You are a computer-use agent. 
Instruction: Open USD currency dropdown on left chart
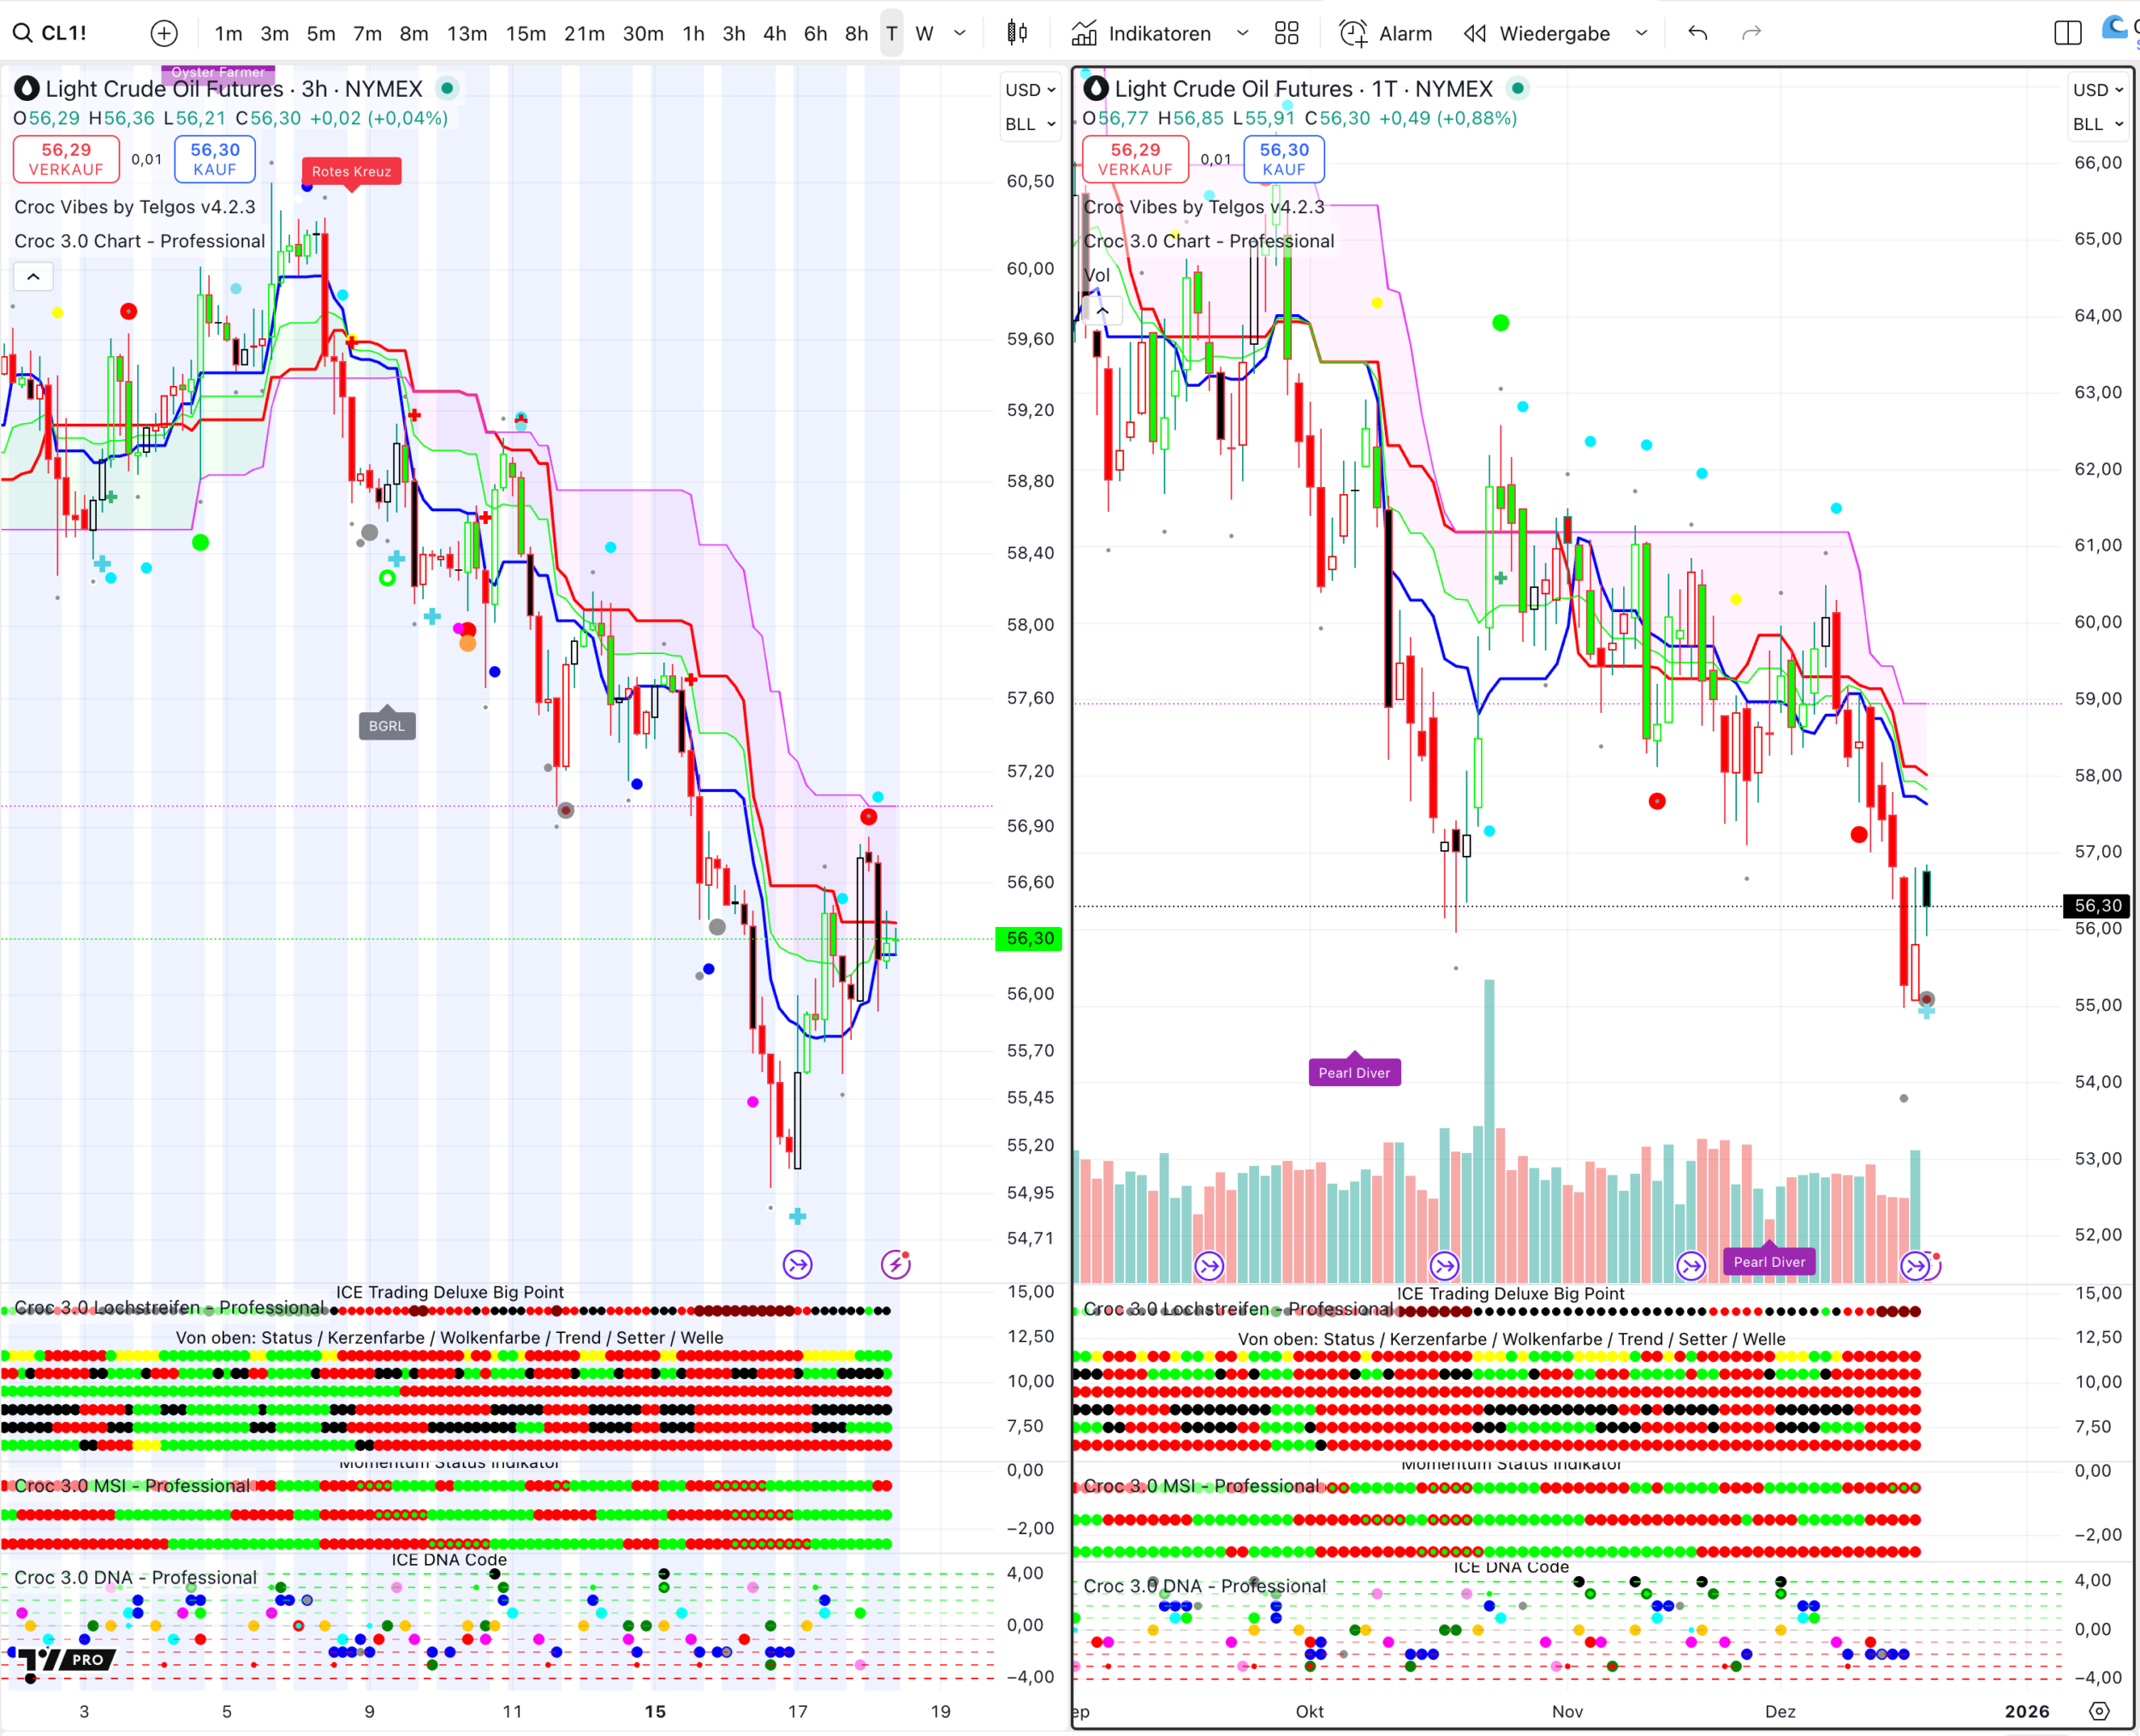click(x=1030, y=90)
